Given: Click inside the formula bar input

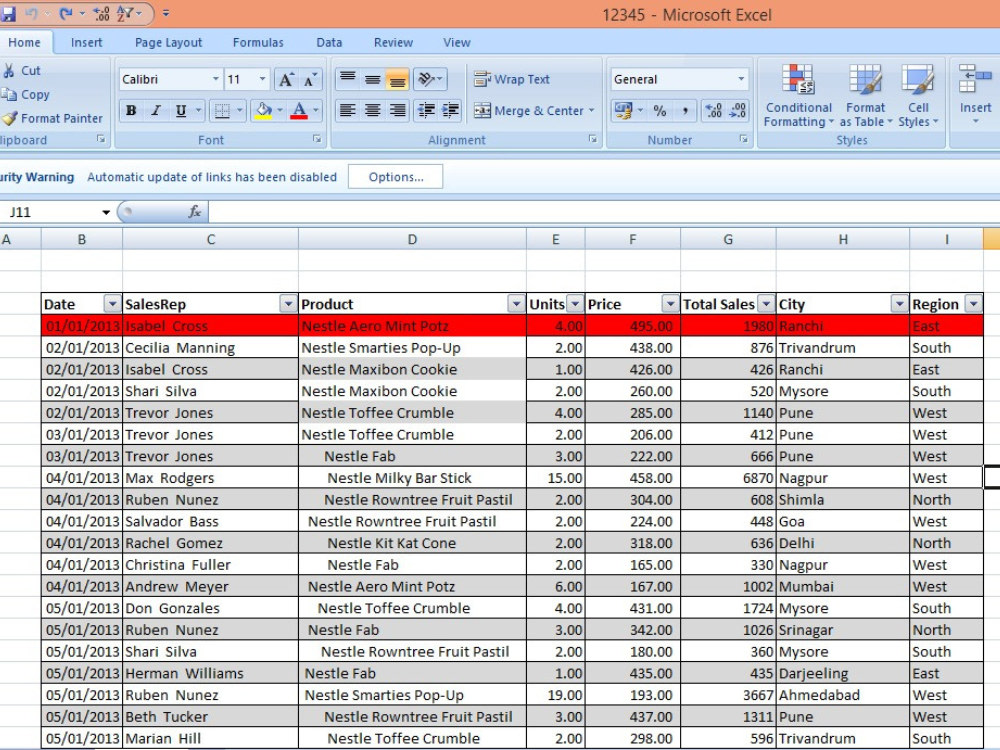Looking at the screenshot, I should 603,212.
